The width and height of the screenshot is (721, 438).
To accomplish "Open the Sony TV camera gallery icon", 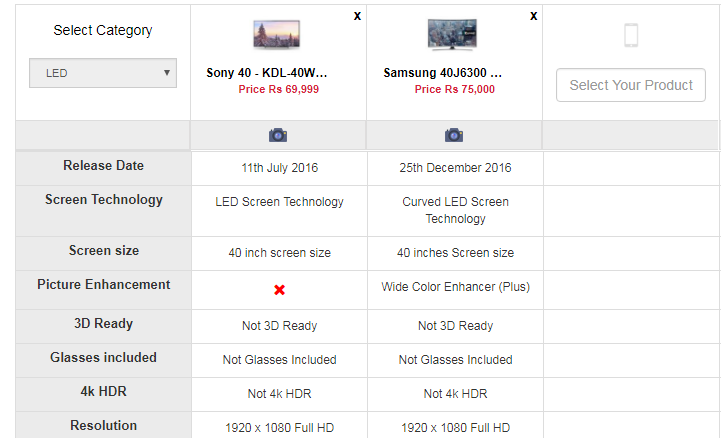I will (x=278, y=135).
